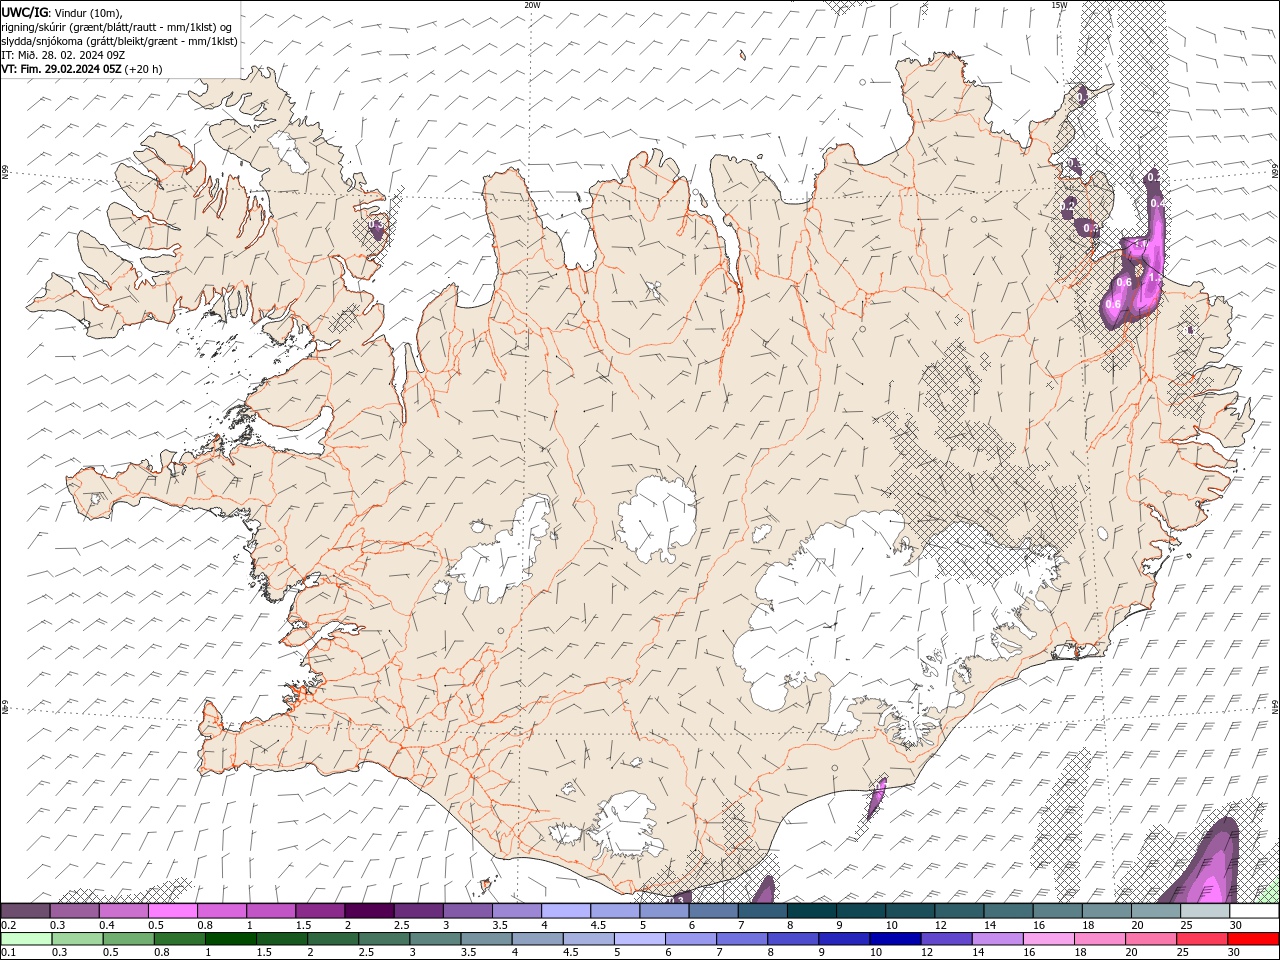
Task: Click the '20W' longitude label
Action: tap(532, 5)
